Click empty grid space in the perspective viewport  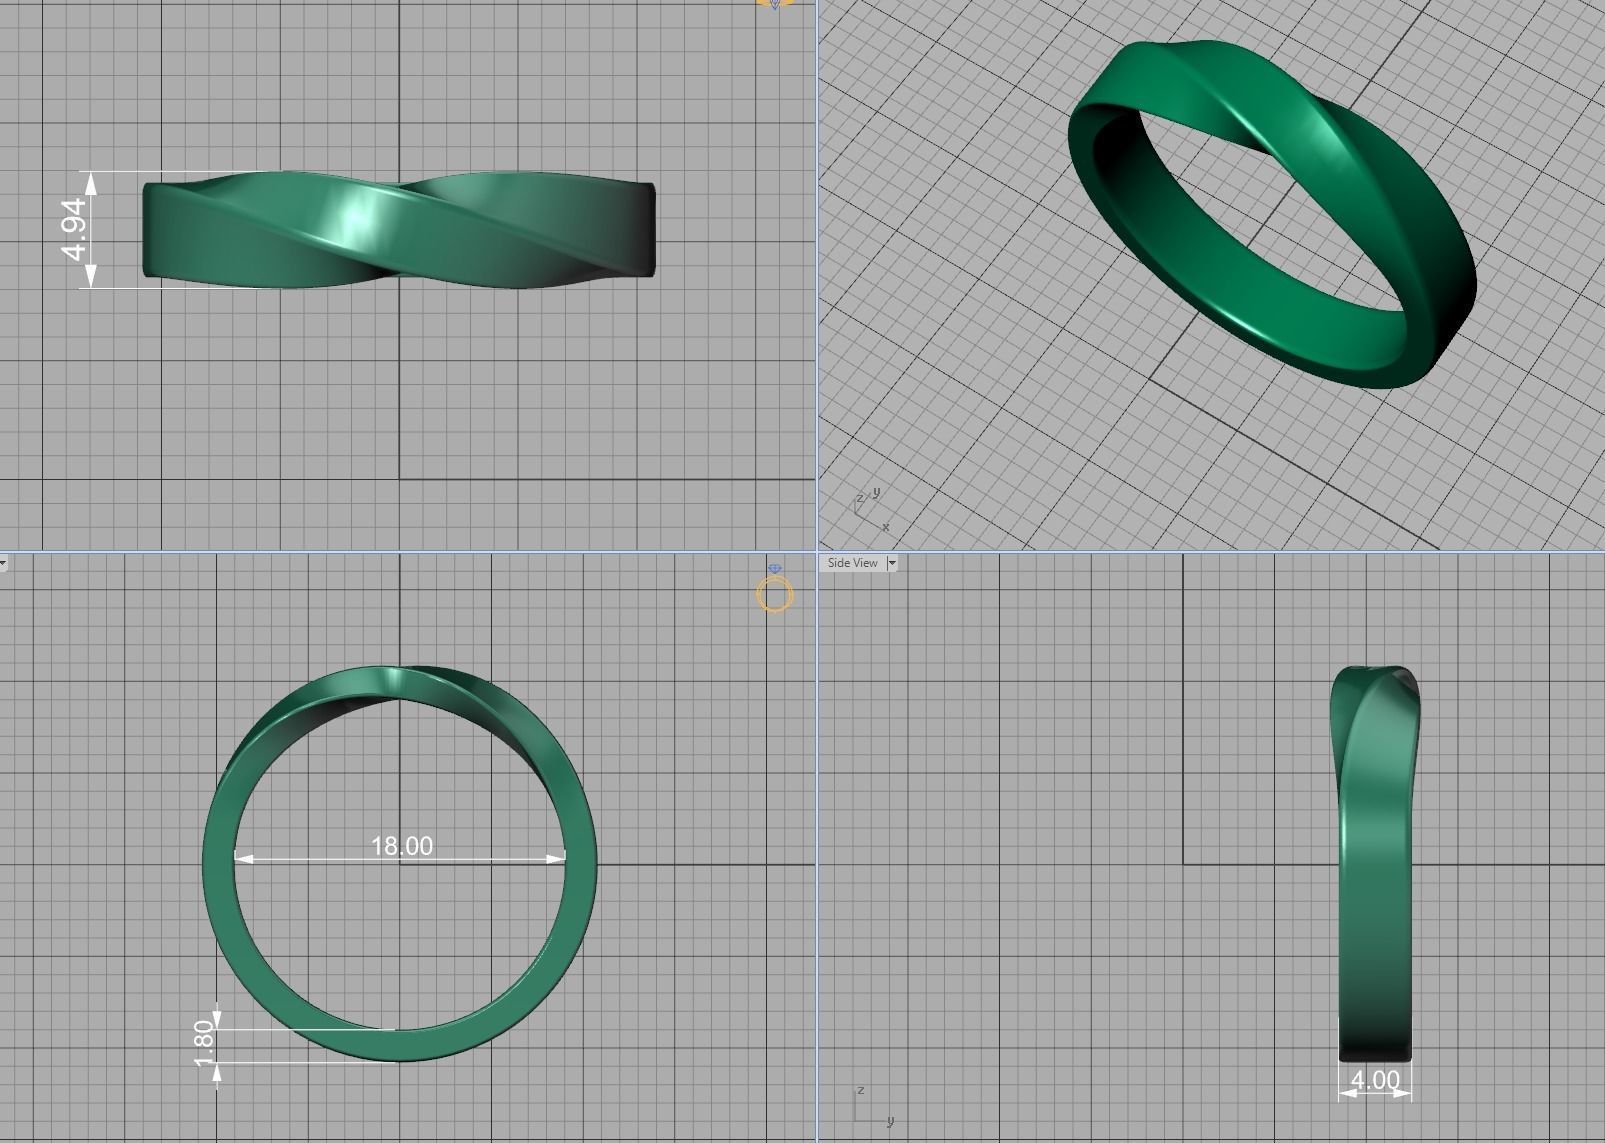point(1000,400)
